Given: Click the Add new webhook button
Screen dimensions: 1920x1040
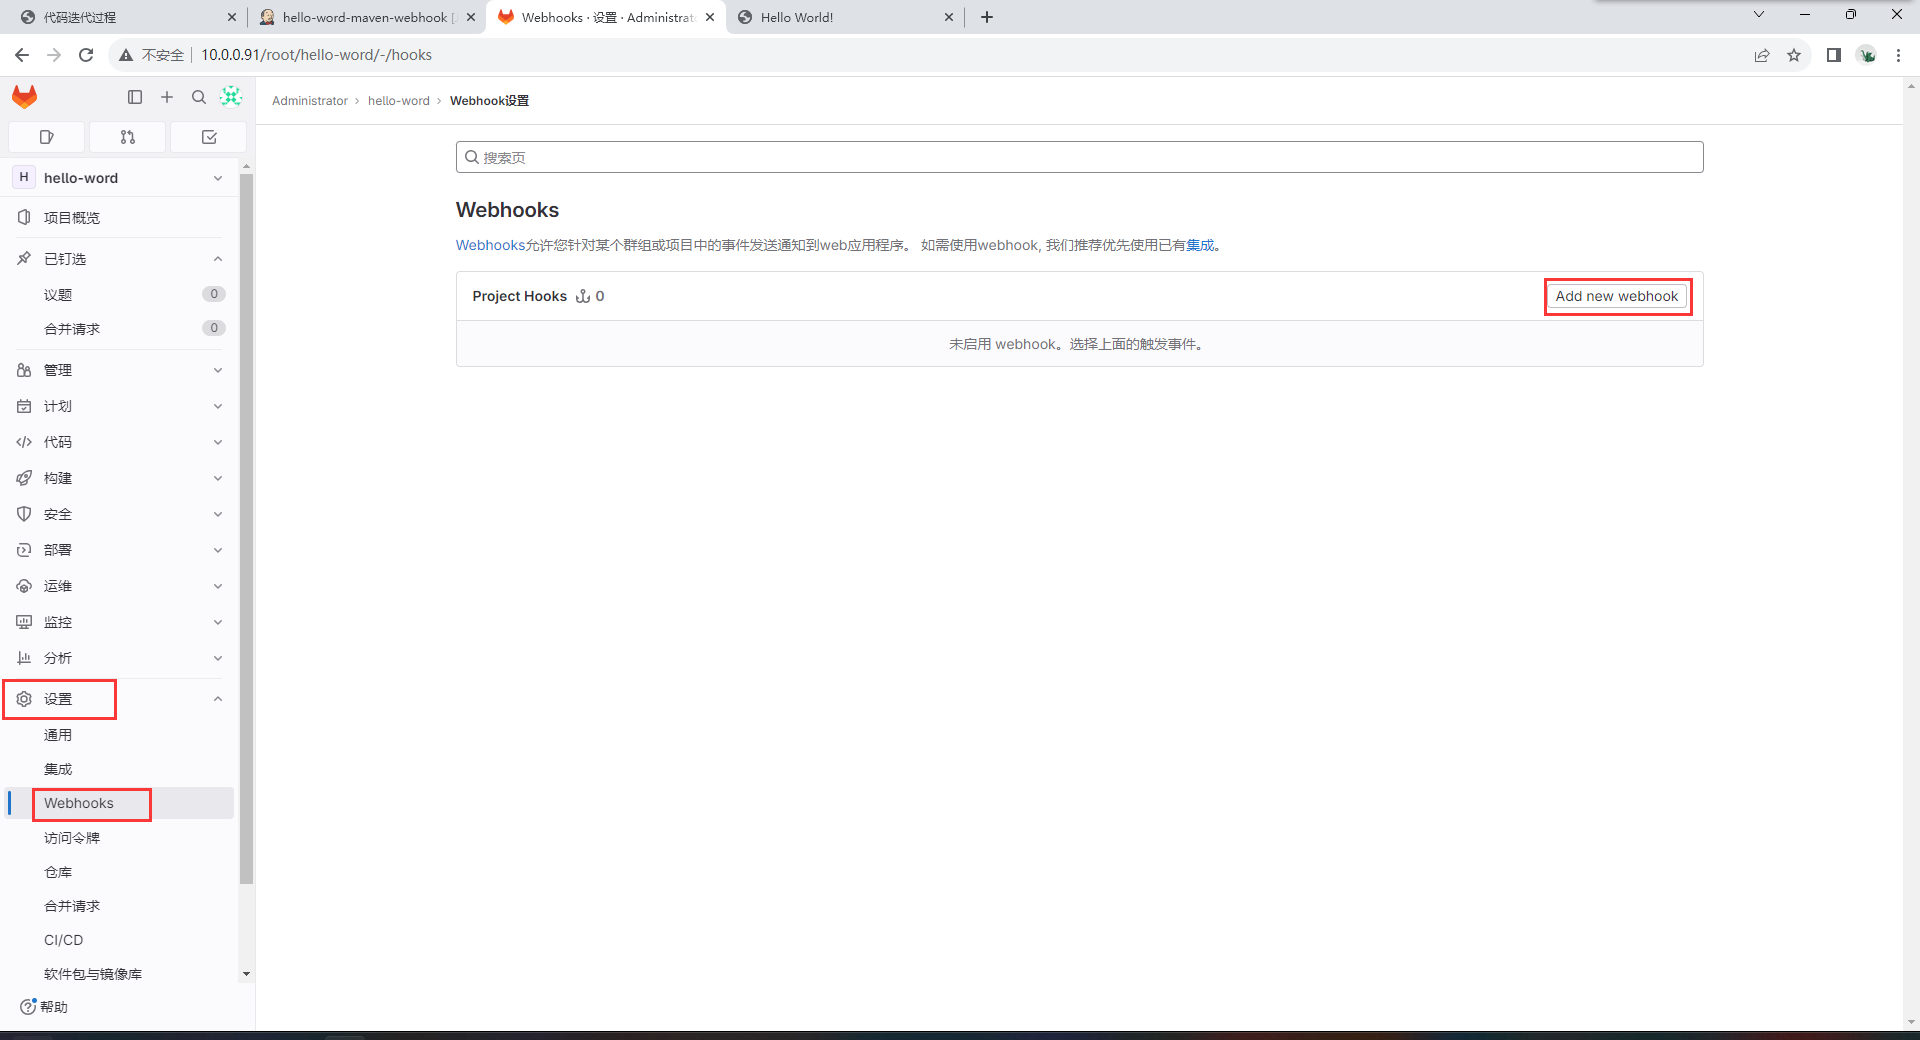Looking at the screenshot, I should pyautogui.click(x=1616, y=296).
